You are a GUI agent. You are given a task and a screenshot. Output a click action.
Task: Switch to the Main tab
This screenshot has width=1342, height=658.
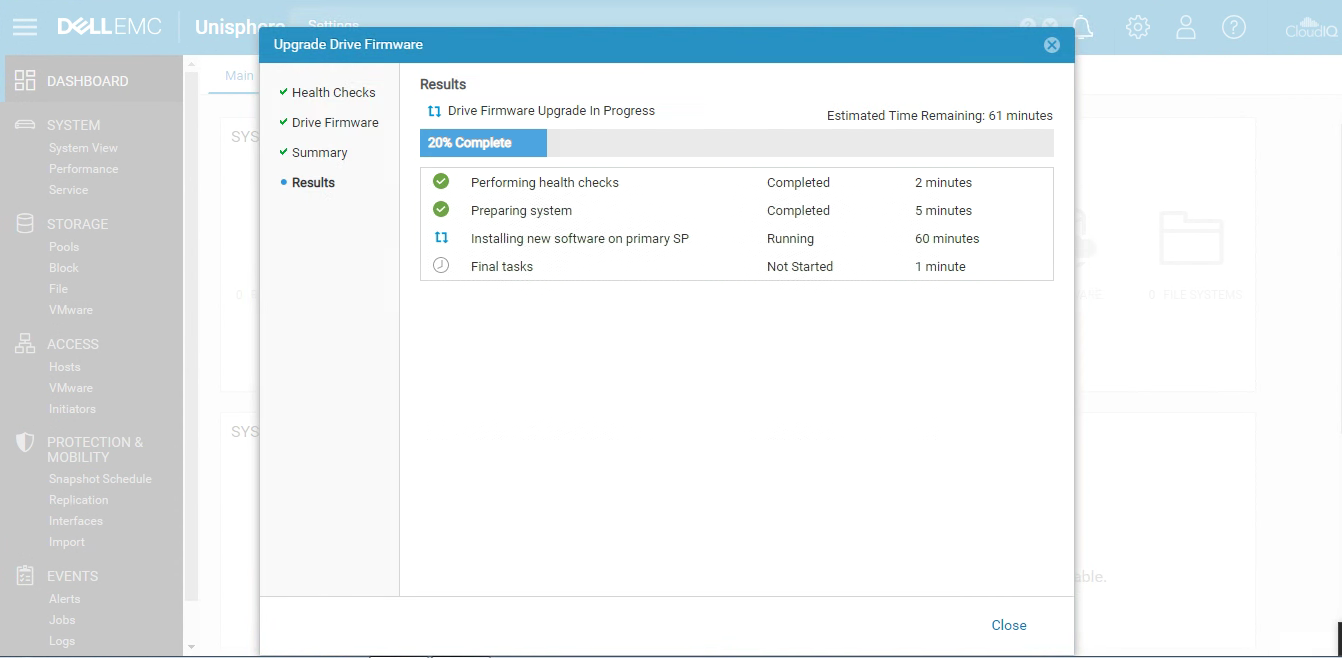[x=239, y=76]
